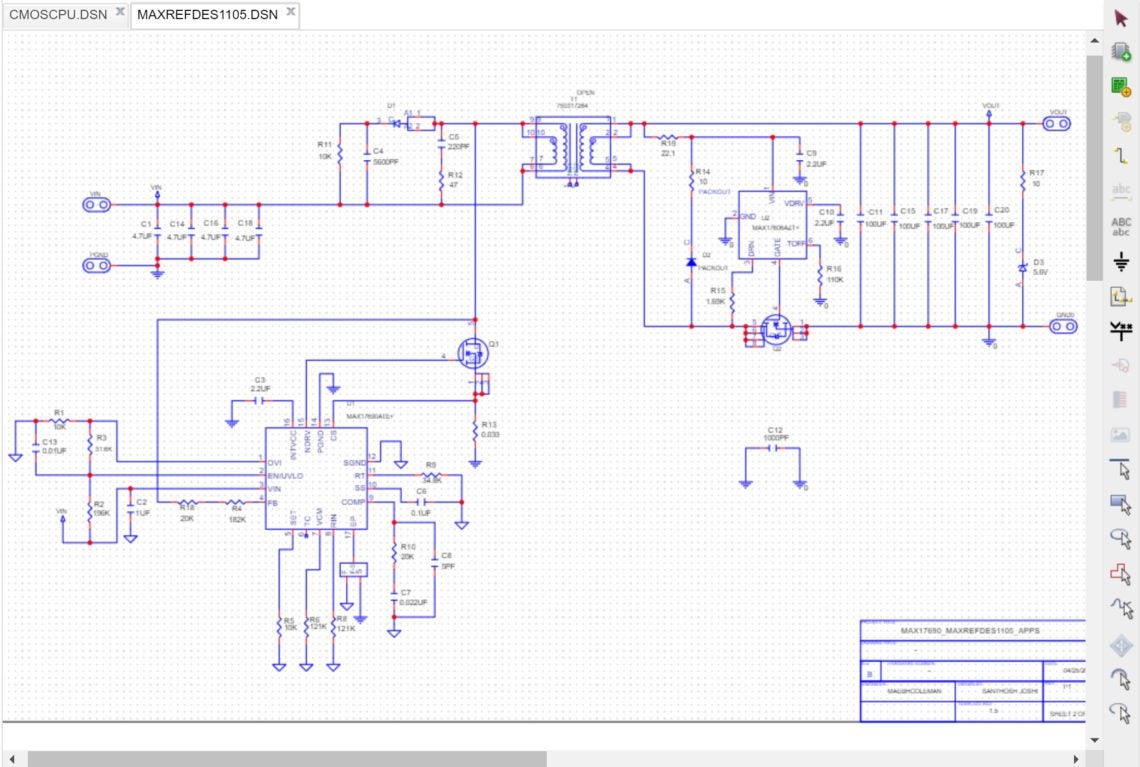Select the VIN input connector
Viewport: 1140px width, 767px height.
pyautogui.click(x=97, y=205)
